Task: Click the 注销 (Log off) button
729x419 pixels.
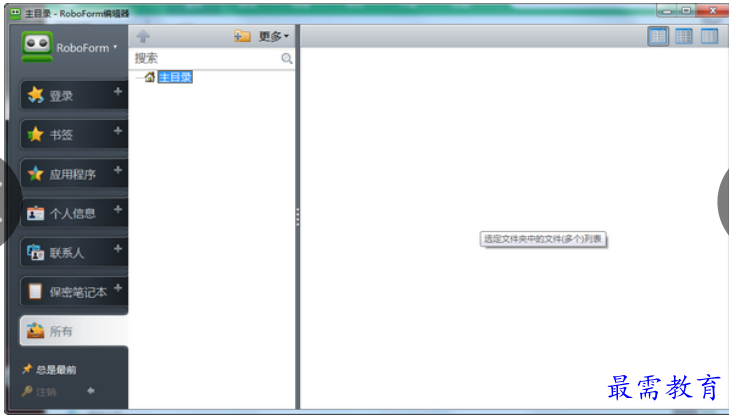Action: [39, 392]
